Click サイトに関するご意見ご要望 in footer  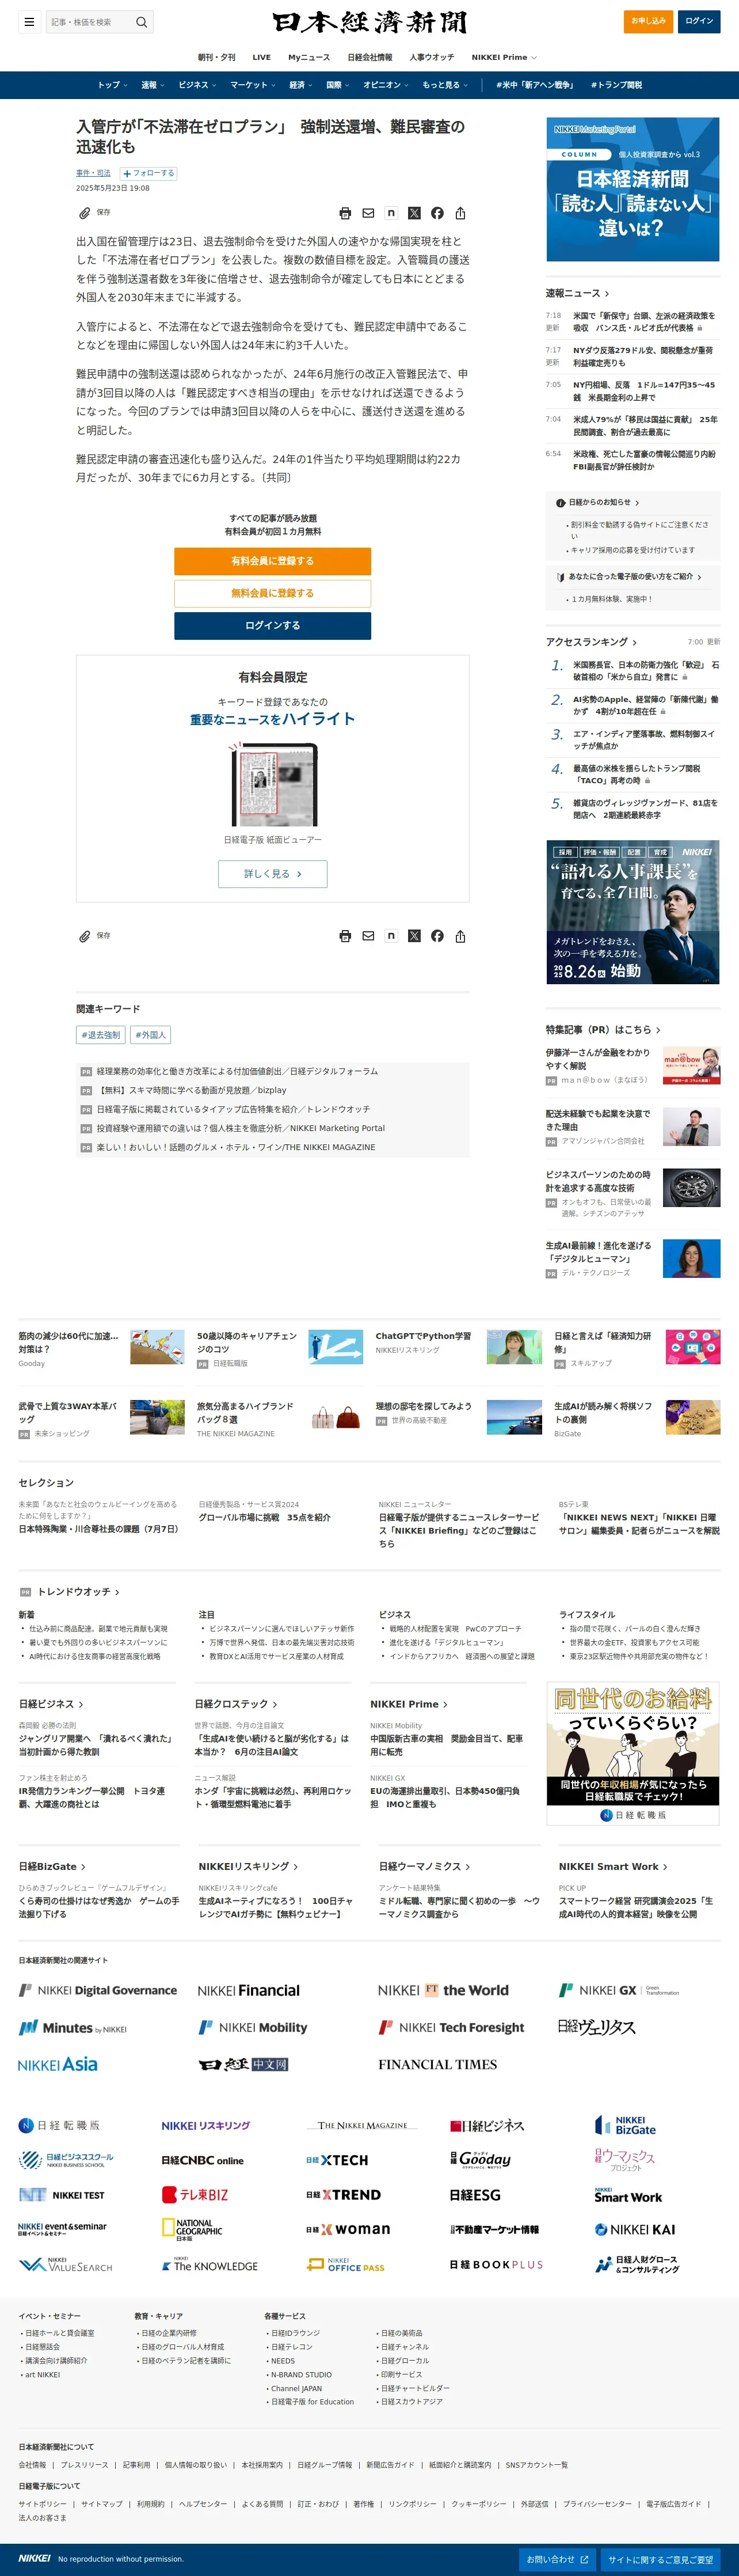pos(660,2559)
